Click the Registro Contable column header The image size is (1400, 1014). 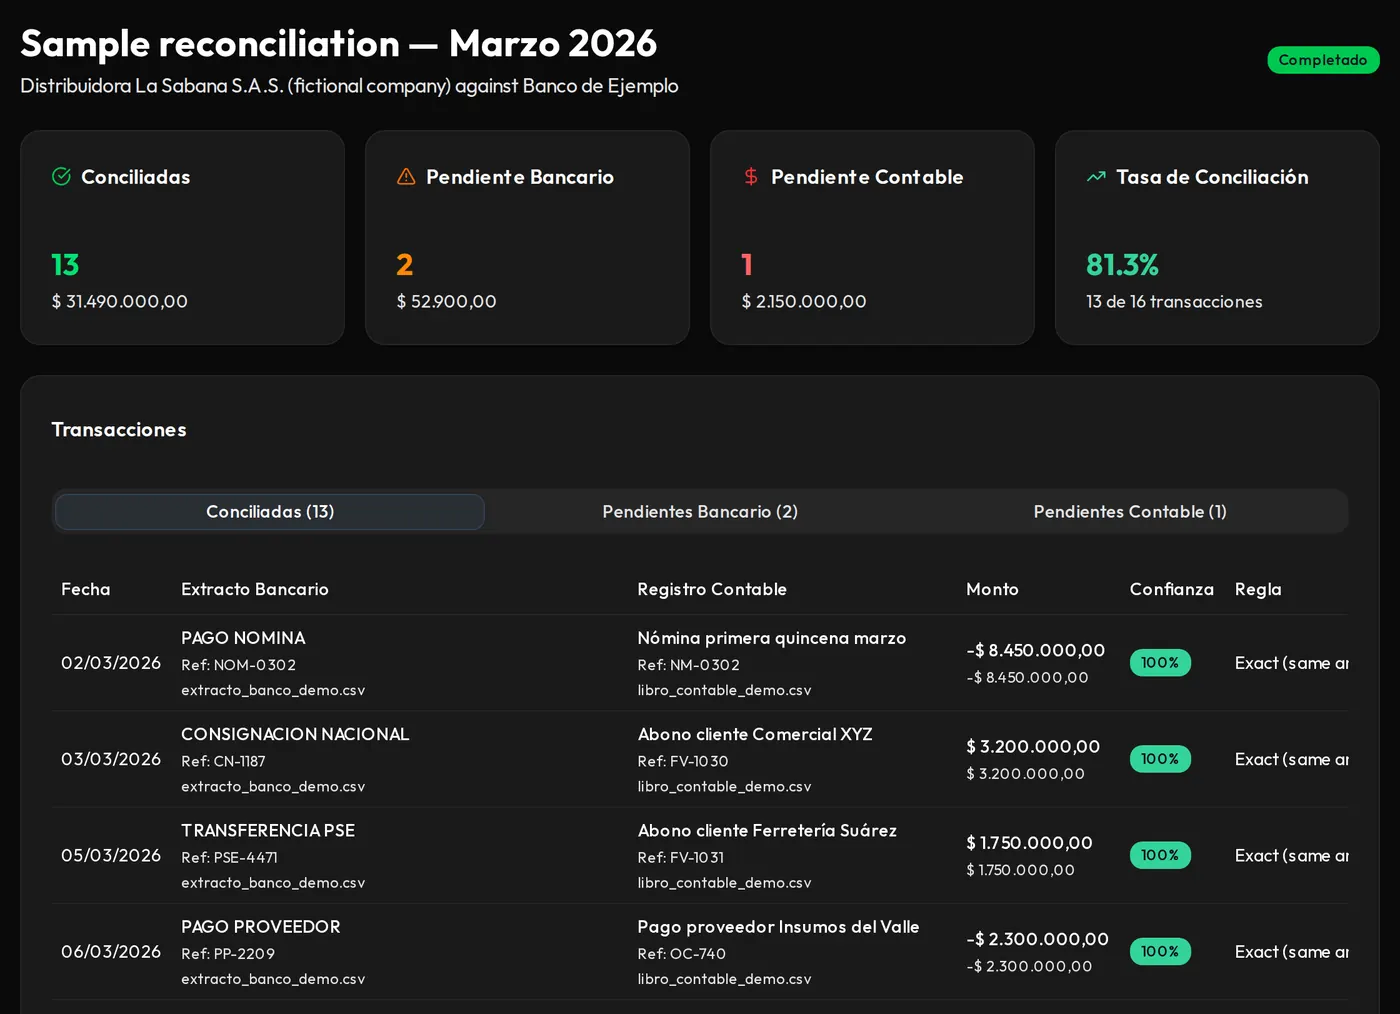(712, 590)
